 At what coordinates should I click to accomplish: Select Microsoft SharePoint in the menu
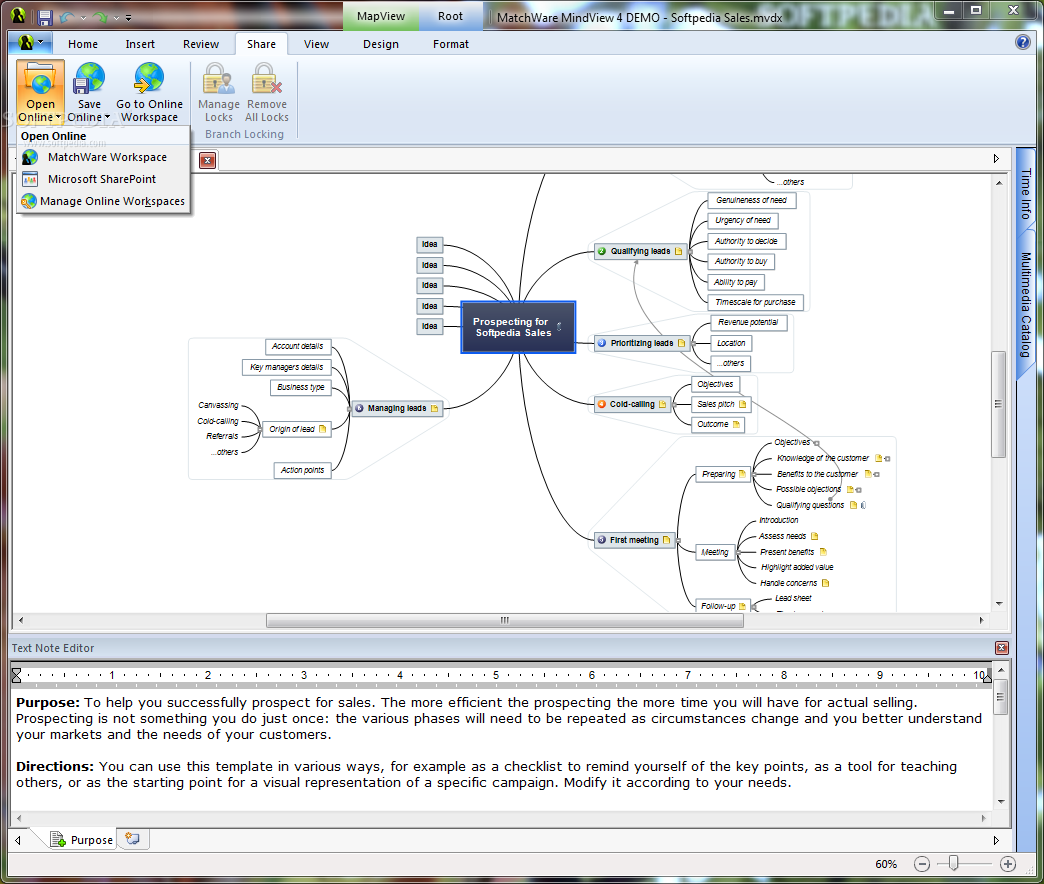tap(103, 179)
